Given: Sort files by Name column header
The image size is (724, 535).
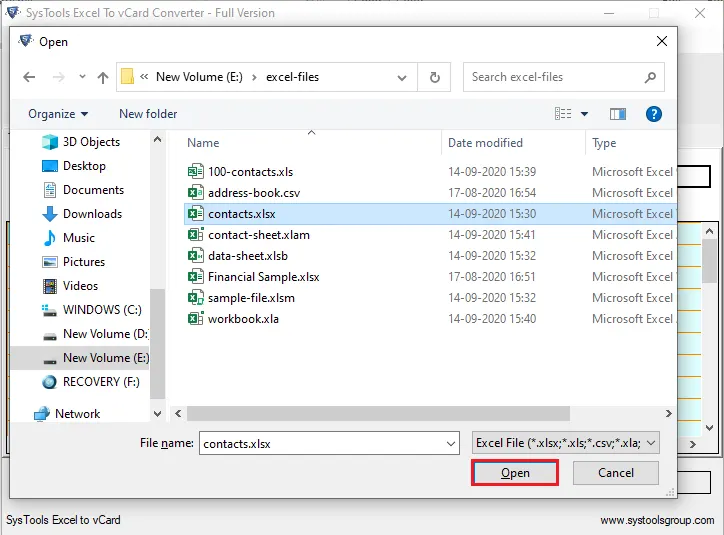Looking at the screenshot, I should 203,143.
